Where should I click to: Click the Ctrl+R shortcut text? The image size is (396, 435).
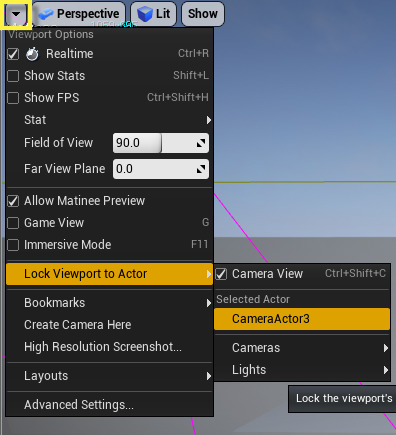(193, 53)
